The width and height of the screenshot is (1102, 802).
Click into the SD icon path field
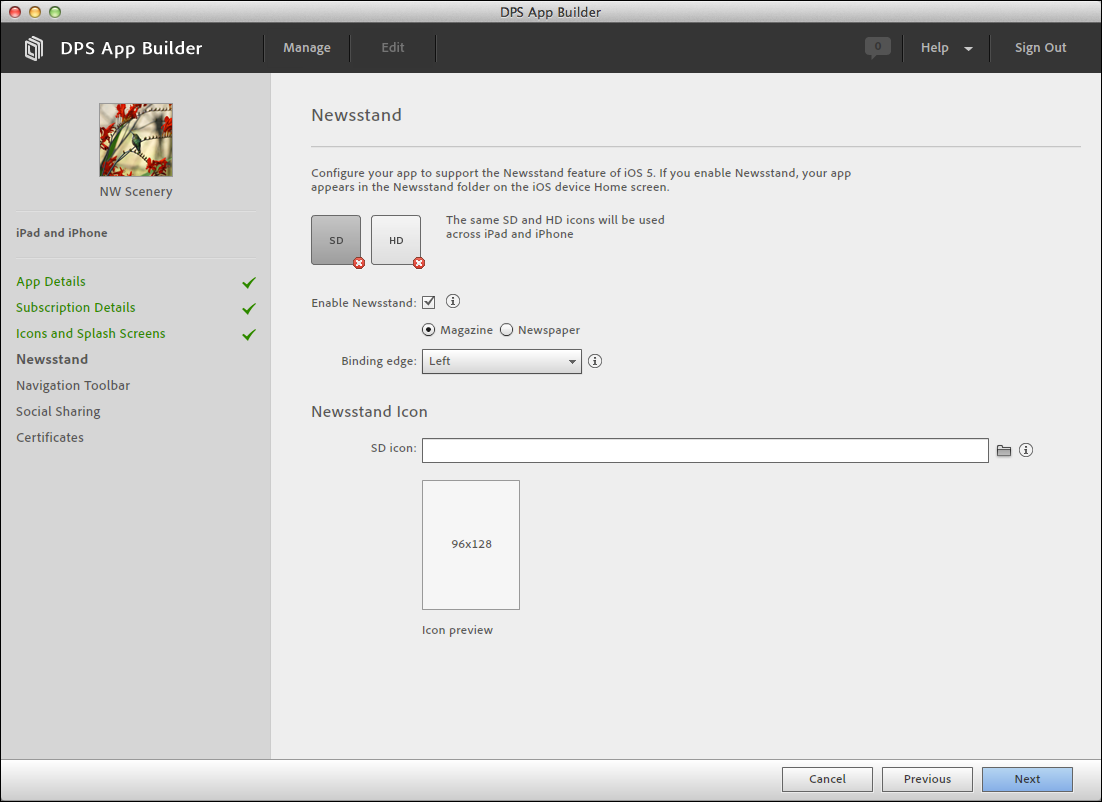pos(705,451)
